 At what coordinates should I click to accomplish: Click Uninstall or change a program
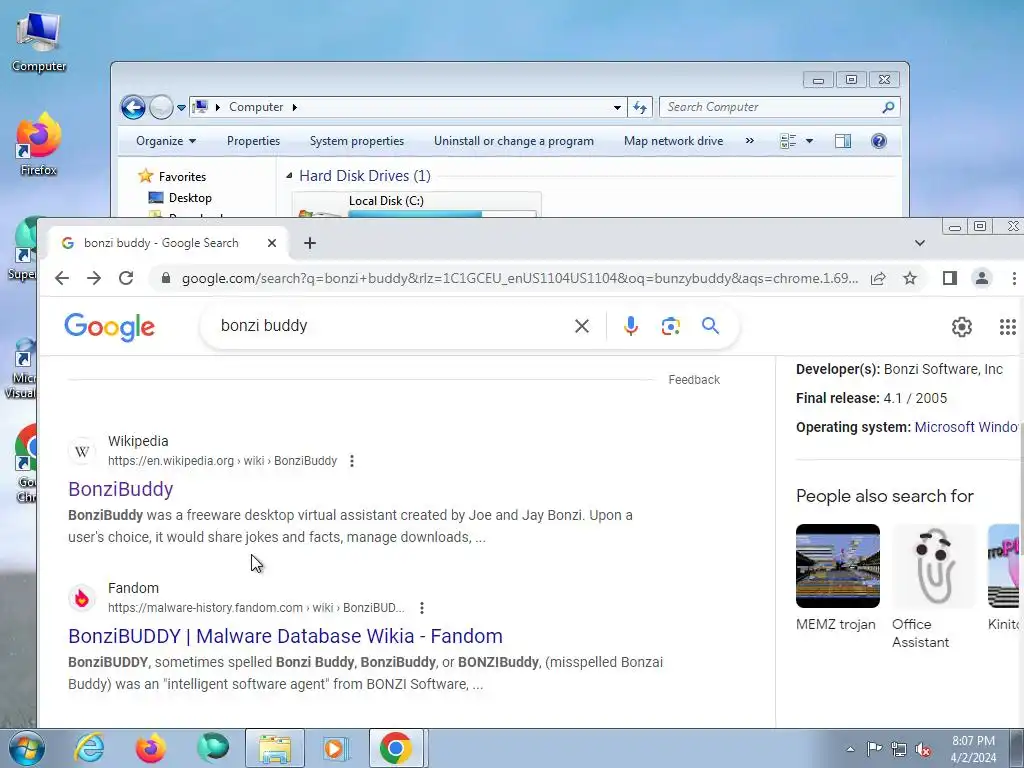tap(514, 141)
